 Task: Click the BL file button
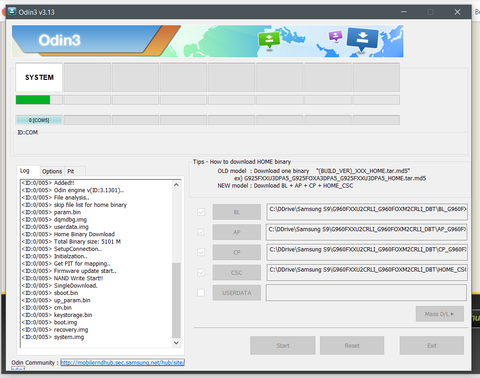pyautogui.click(x=237, y=212)
